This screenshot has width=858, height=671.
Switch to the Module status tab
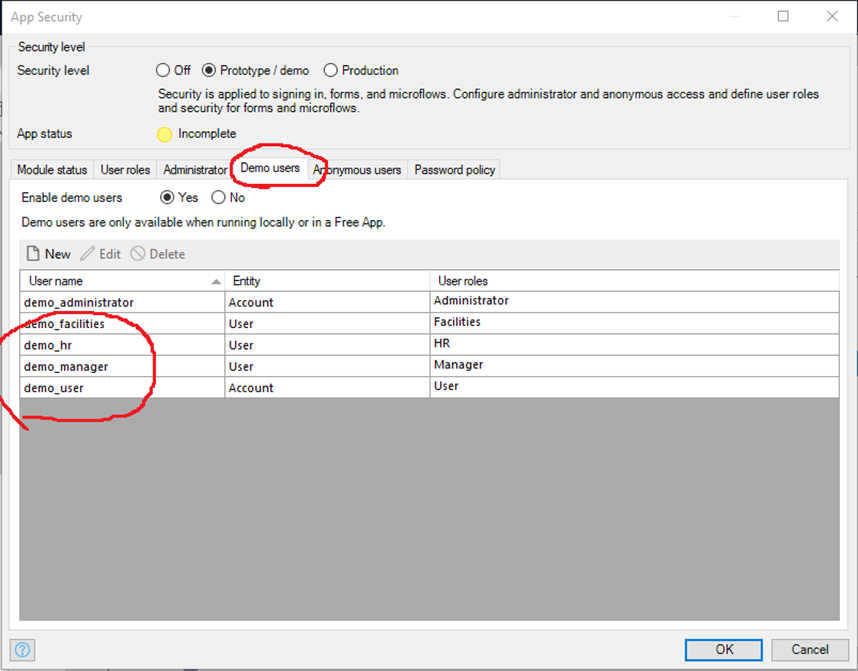pyautogui.click(x=52, y=170)
